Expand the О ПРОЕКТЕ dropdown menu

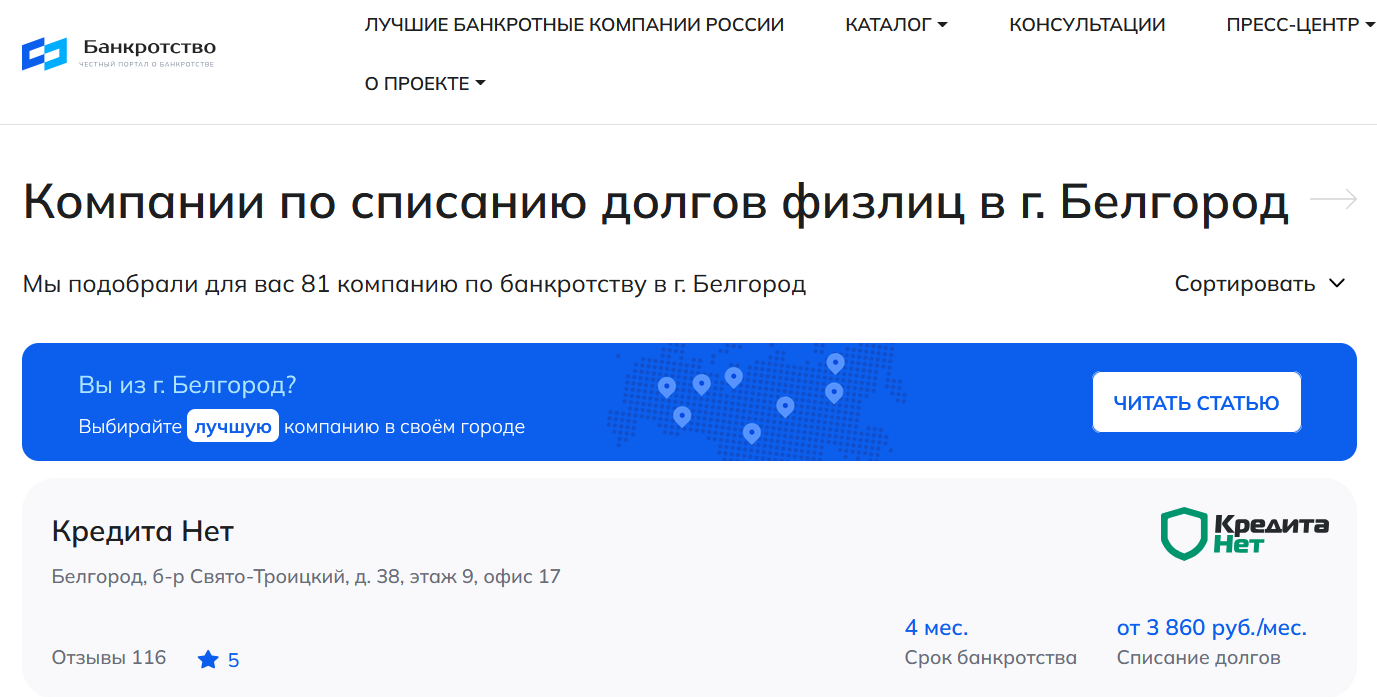425,84
